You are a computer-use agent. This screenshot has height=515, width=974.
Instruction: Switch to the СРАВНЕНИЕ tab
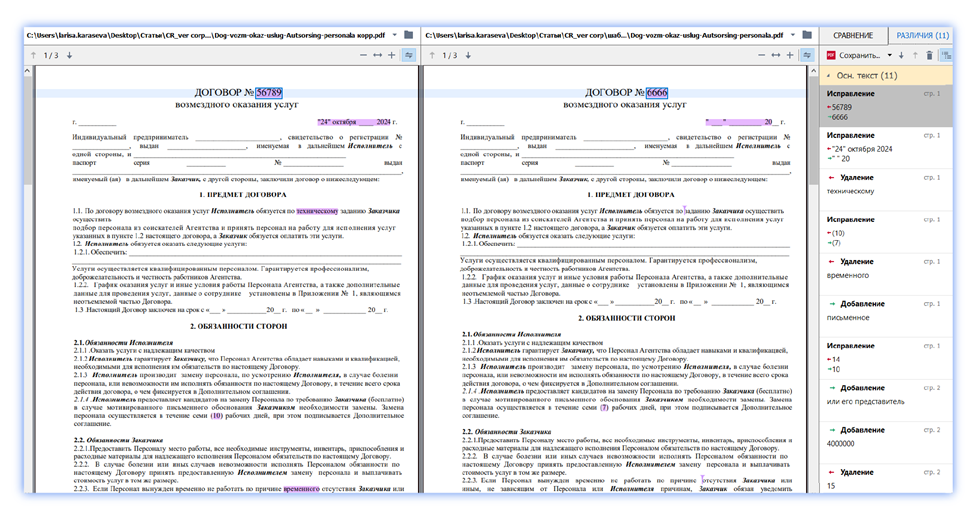pos(853,35)
